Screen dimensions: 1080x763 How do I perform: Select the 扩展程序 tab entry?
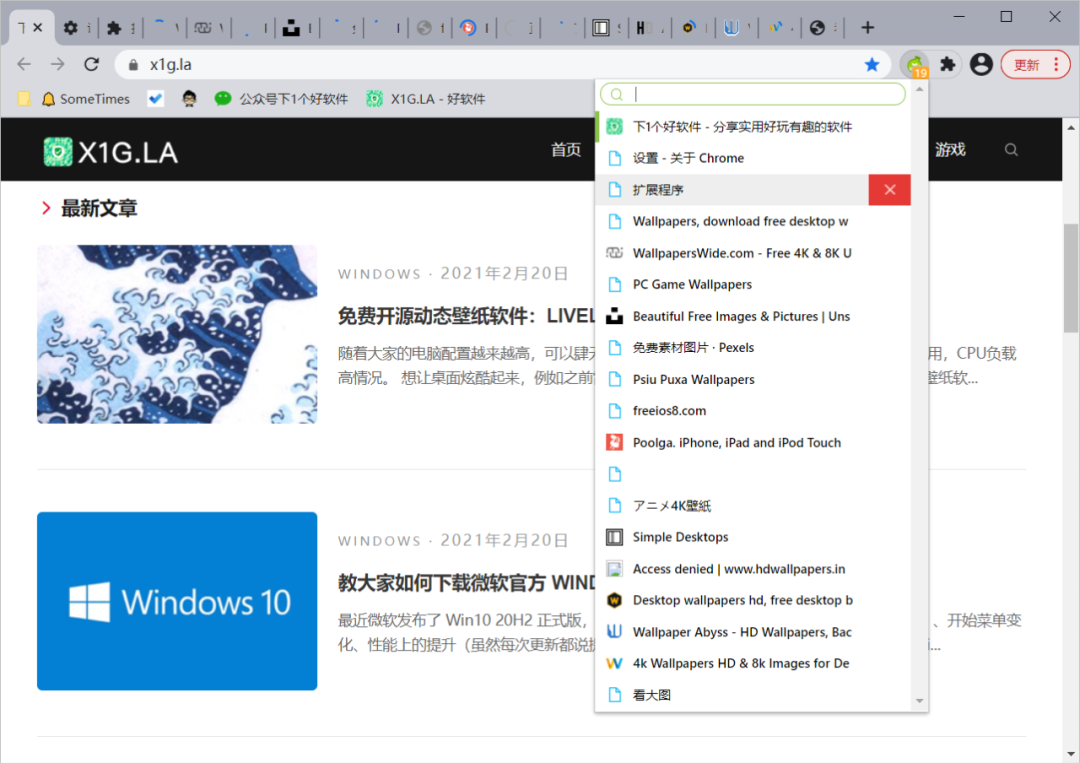coord(731,190)
